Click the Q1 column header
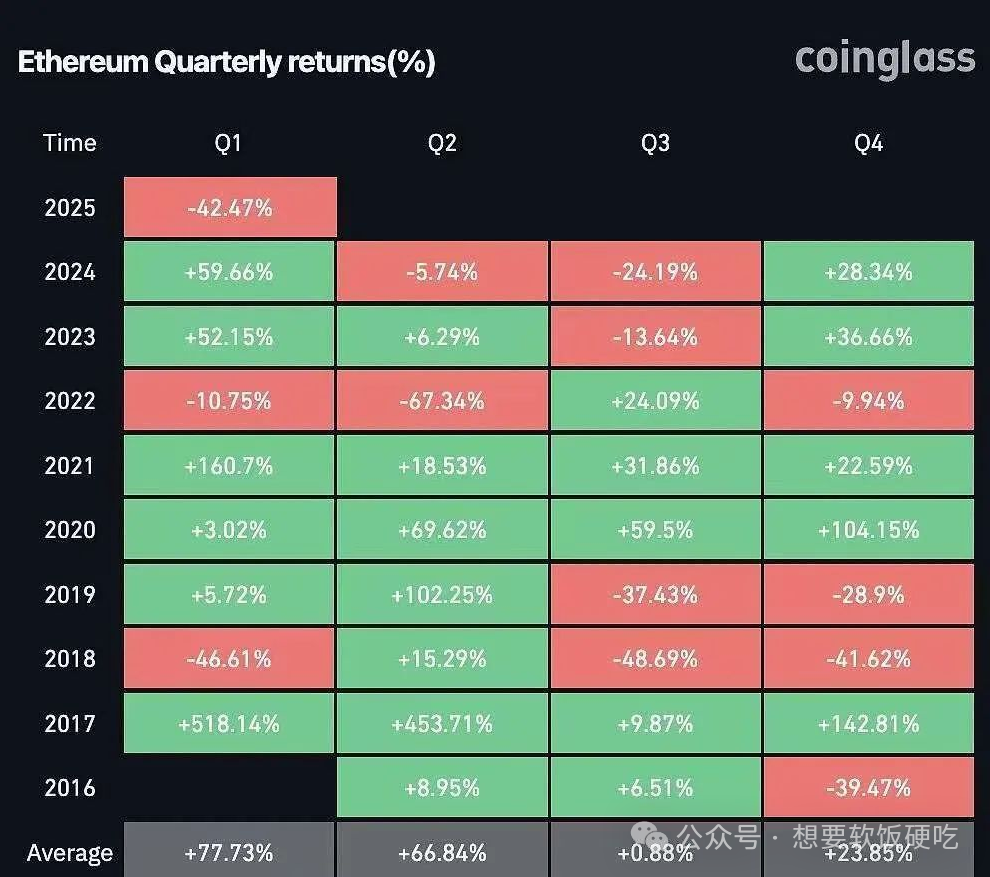The width and height of the screenshot is (990, 877). point(228,143)
